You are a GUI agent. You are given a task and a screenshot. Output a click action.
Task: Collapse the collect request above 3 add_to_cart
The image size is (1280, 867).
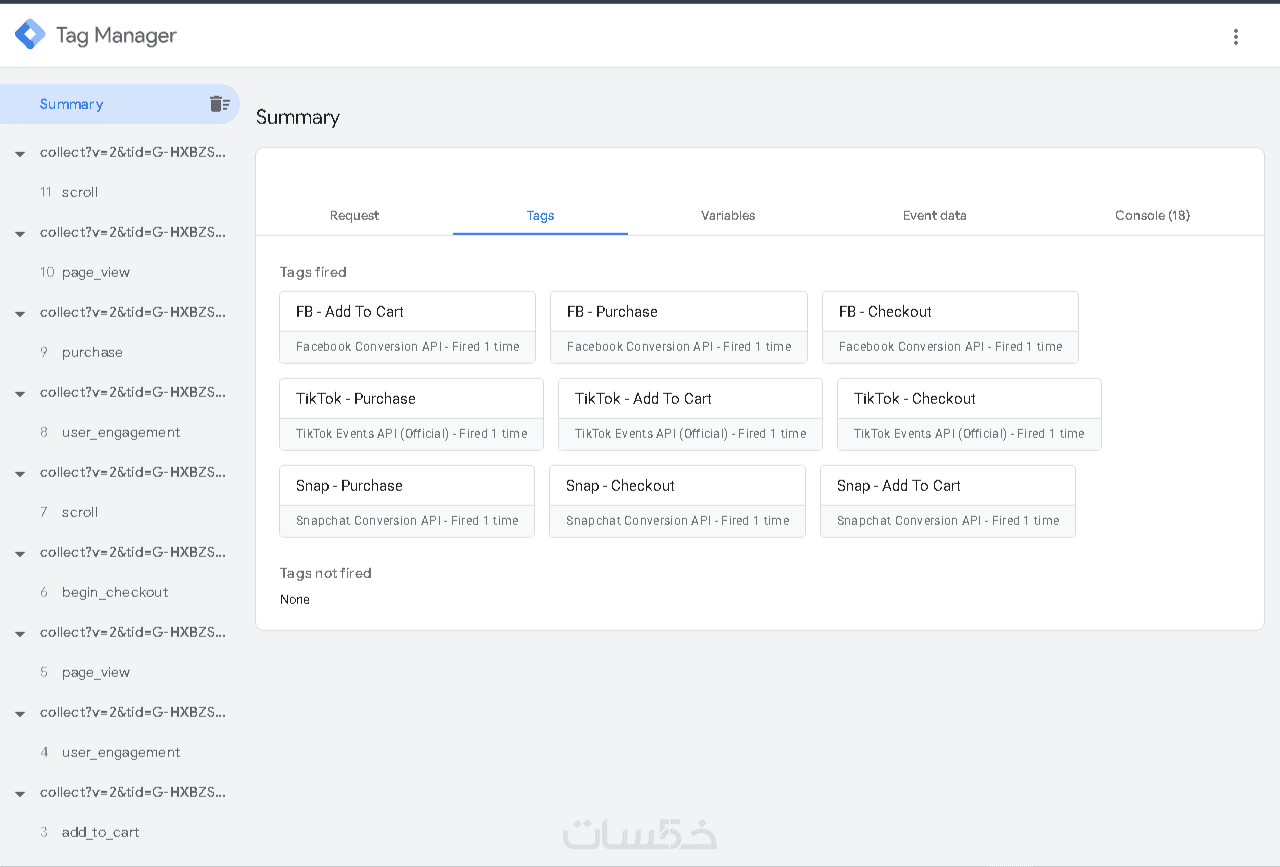[20, 794]
